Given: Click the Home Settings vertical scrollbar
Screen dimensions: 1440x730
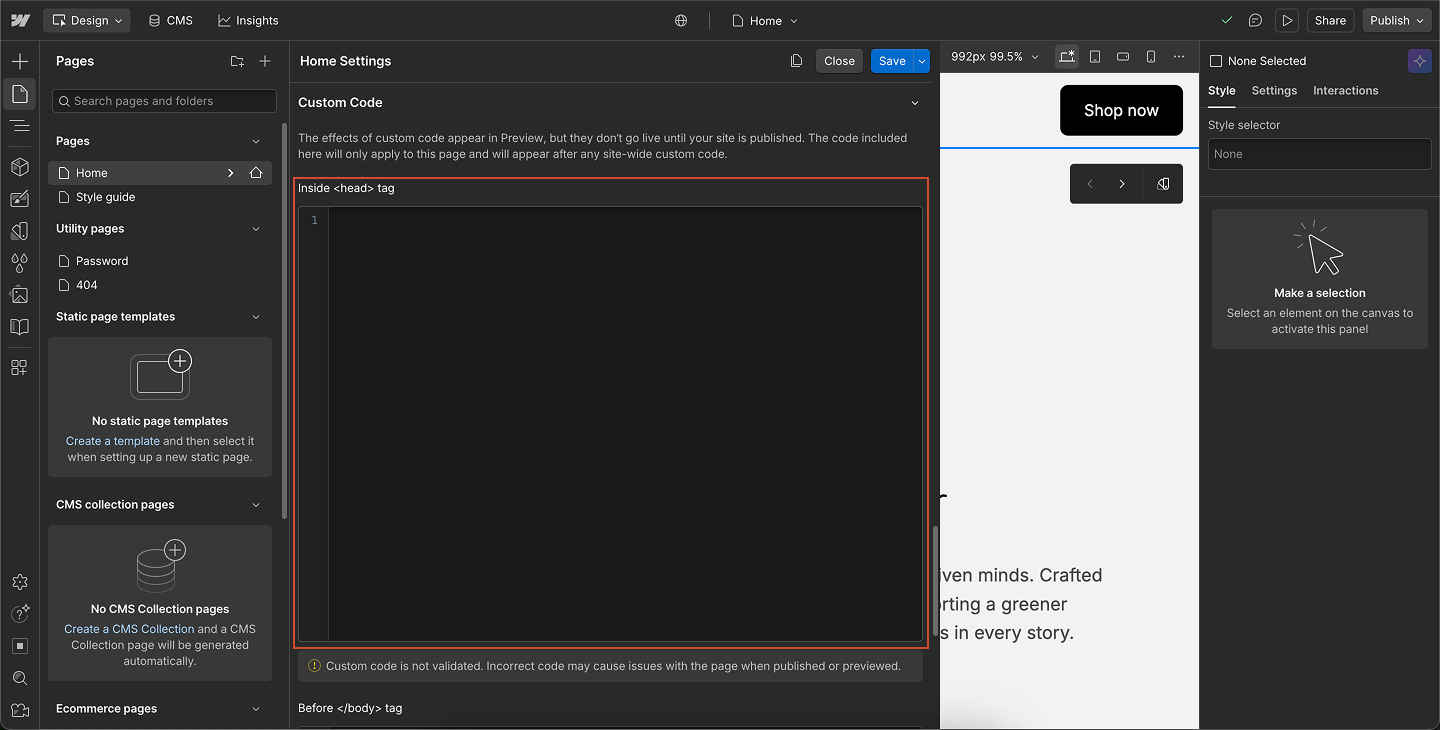Looking at the screenshot, I should [936, 582].
